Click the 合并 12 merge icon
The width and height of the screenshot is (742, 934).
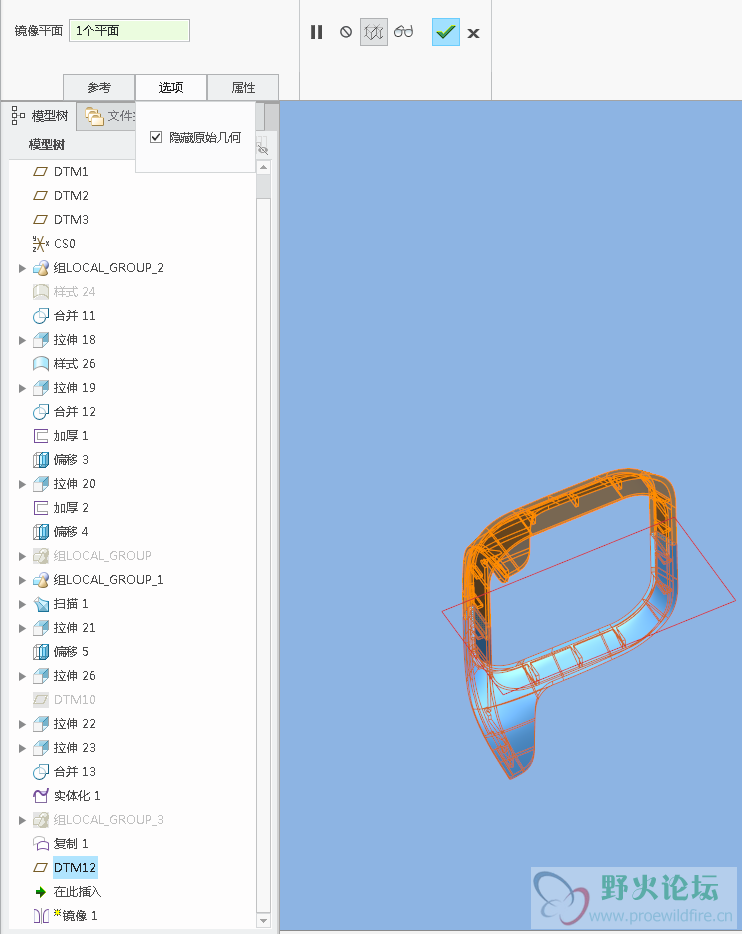click(40, 412)
